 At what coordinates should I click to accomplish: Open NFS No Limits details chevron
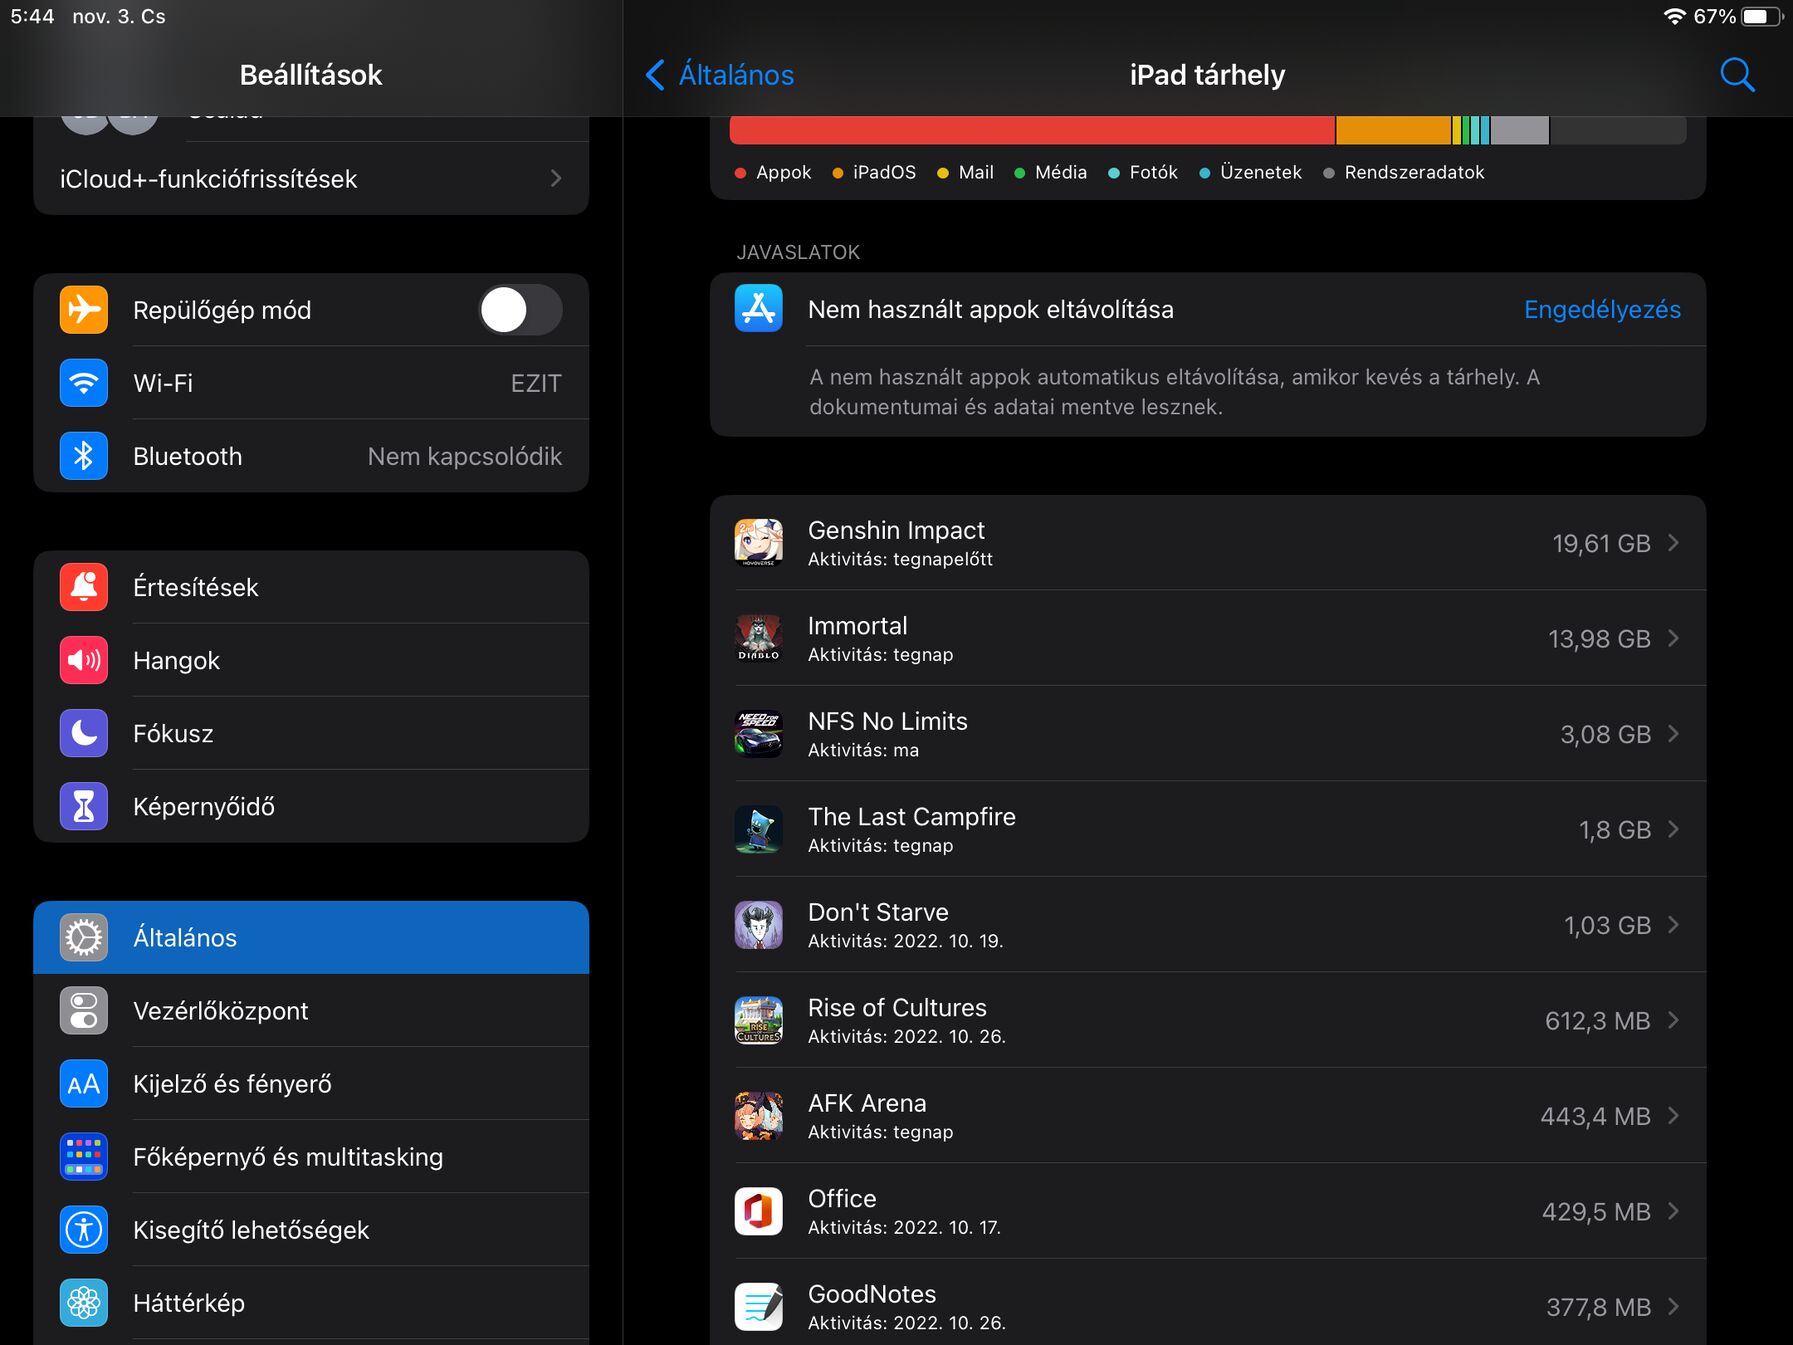(x=1673, y=734)
